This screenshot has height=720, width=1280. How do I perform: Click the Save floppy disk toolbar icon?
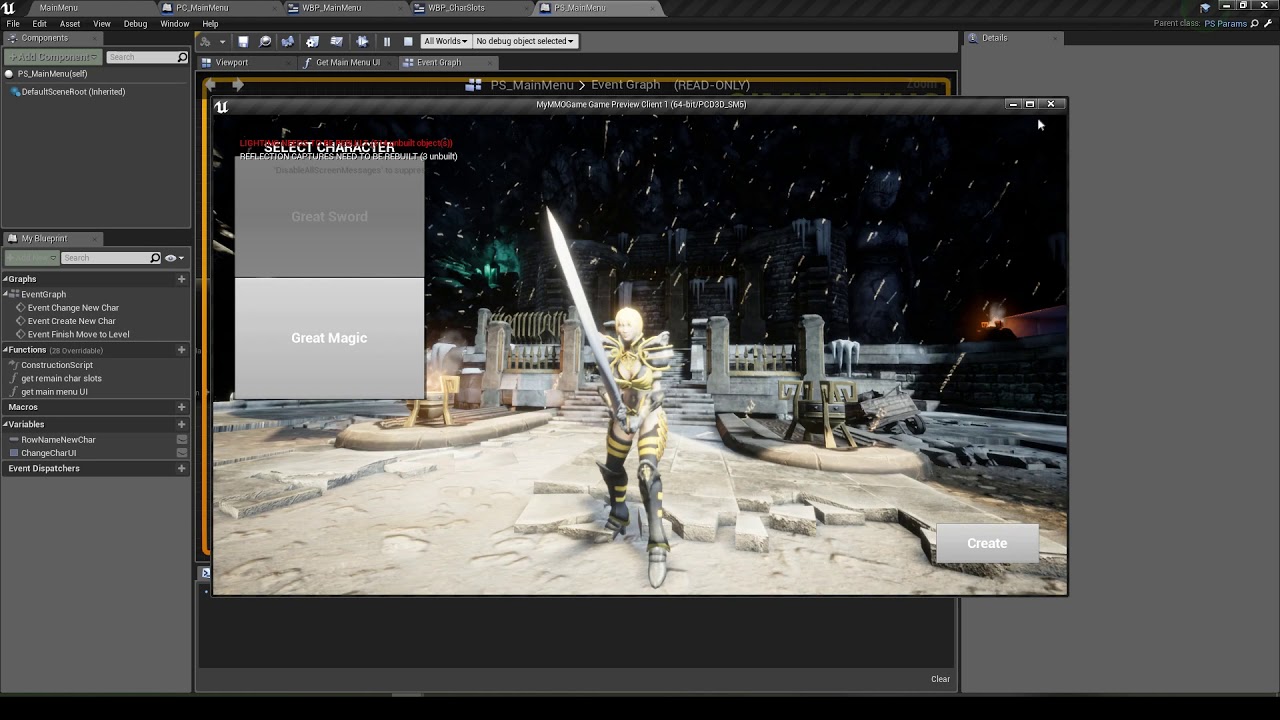(243, 41)
